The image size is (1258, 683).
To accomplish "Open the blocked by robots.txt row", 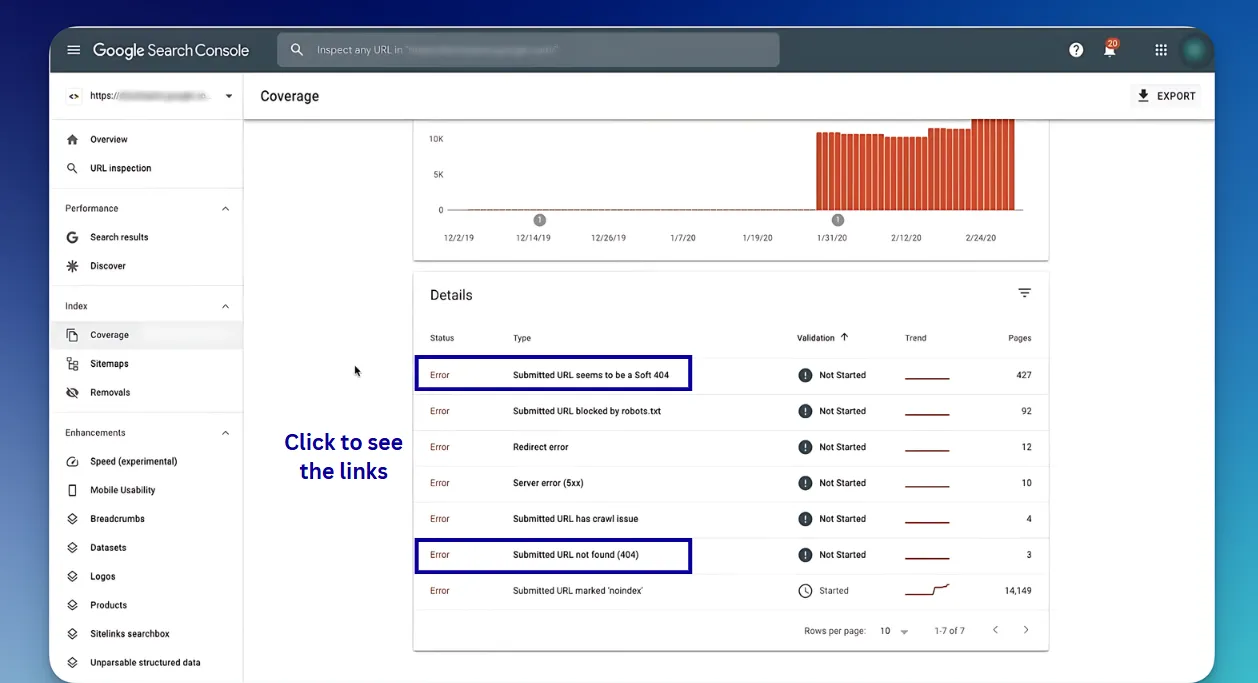I will (x=731, y=411).
